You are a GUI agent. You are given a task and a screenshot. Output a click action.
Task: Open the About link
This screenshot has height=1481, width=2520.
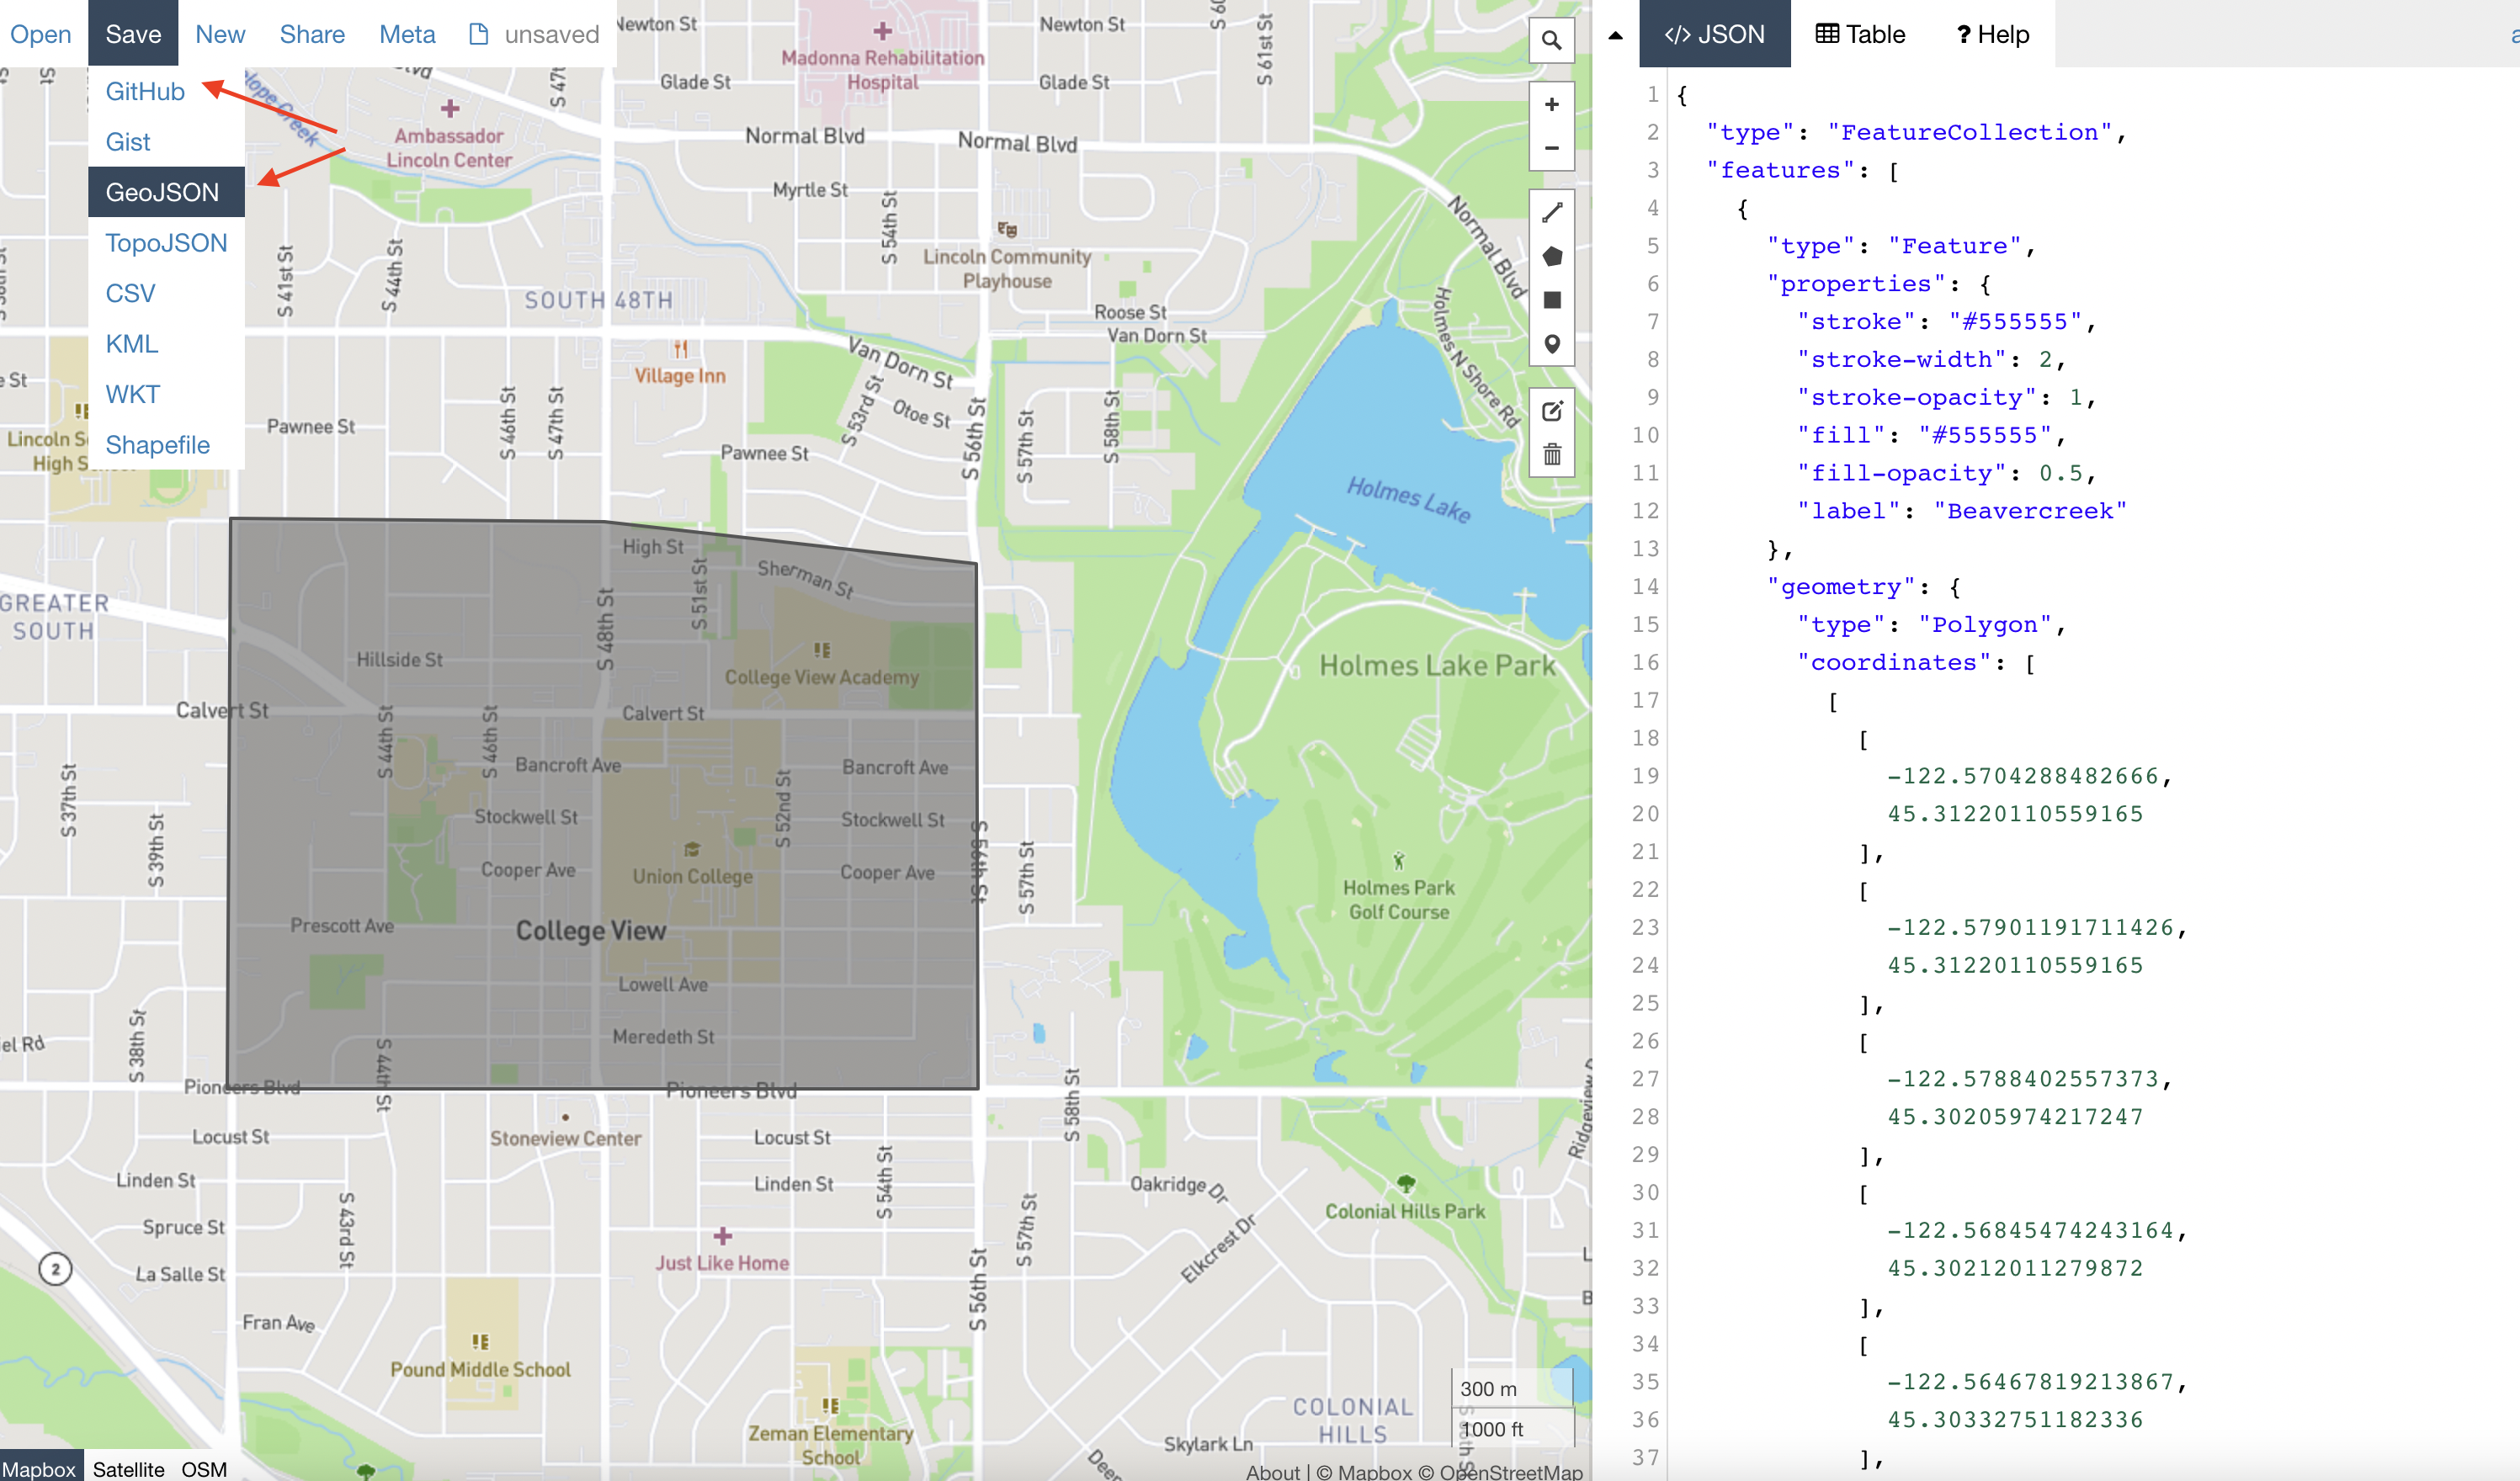1272,1471
